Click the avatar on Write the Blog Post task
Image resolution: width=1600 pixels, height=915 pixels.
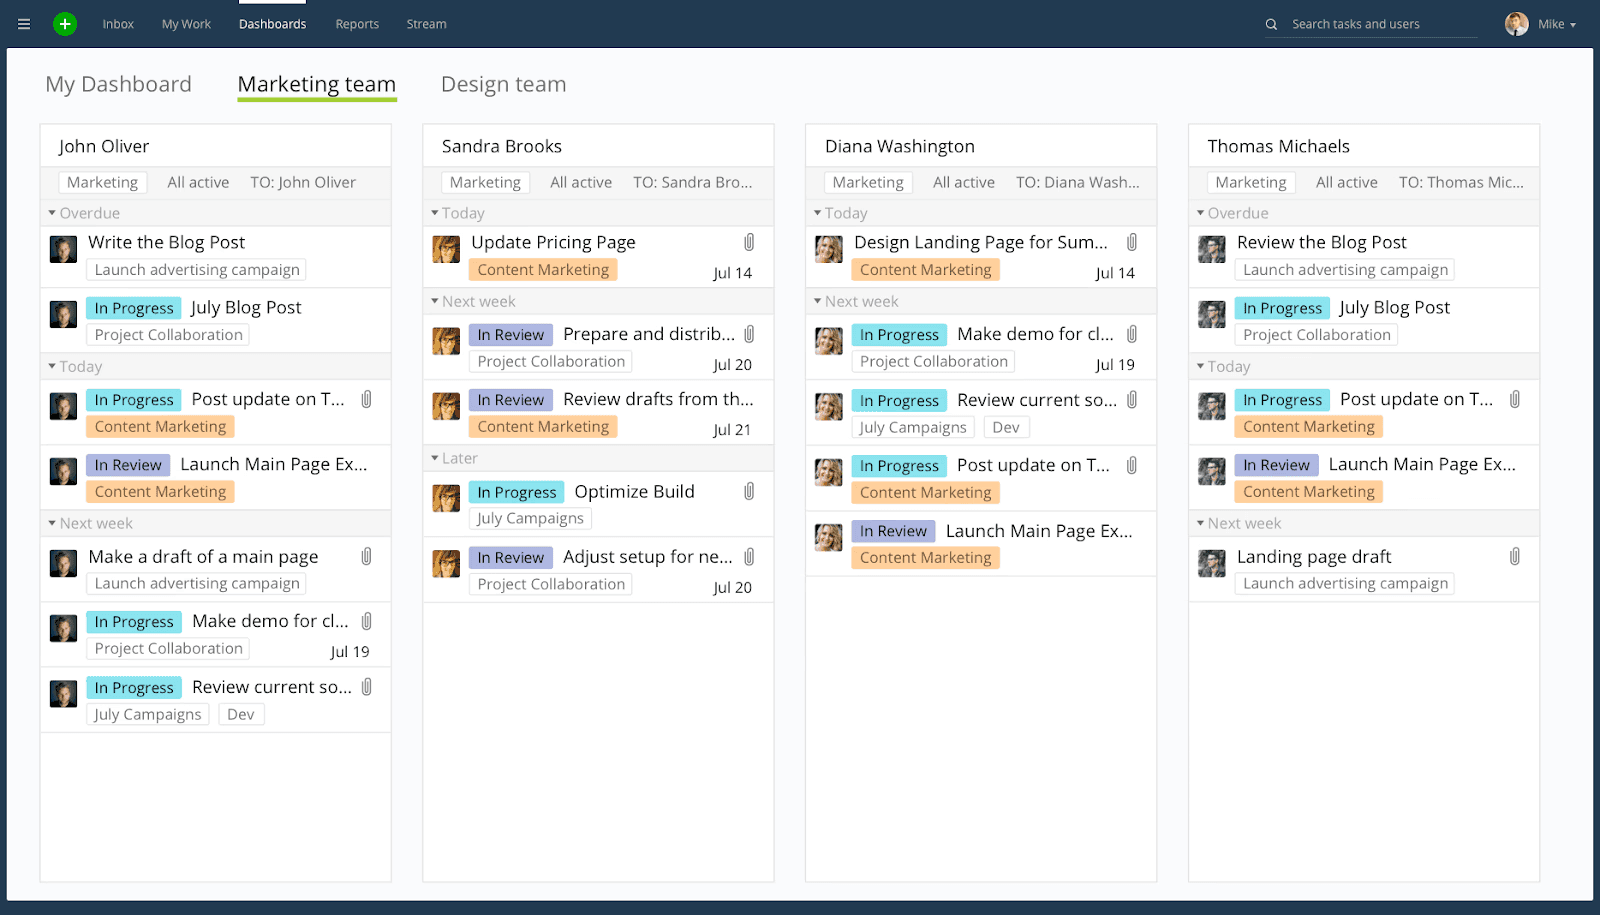point(63,249)
